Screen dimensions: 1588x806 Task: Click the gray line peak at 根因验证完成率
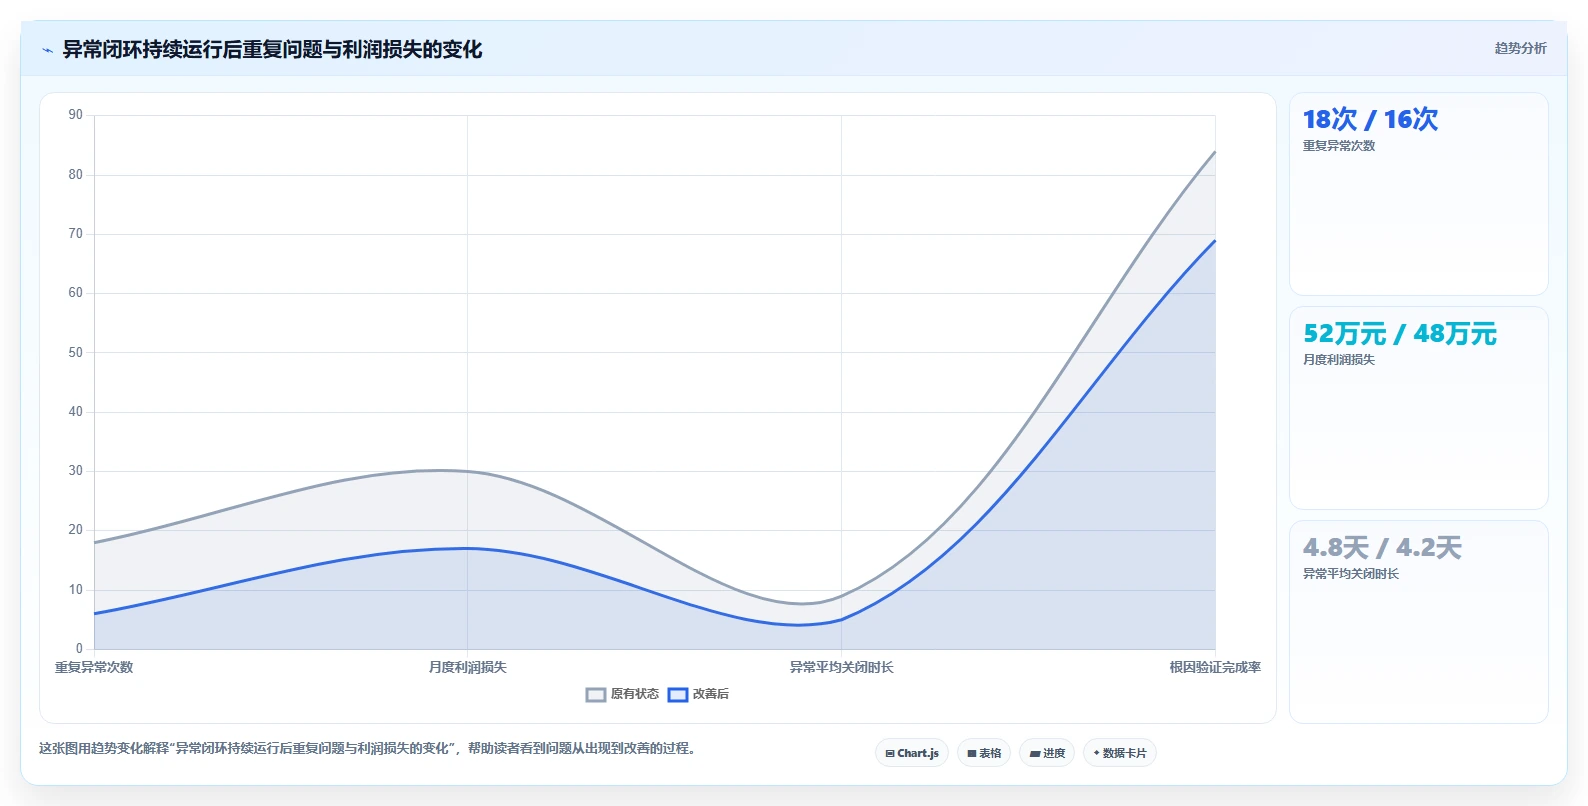pyautogui.click(x=1215, y=151)
